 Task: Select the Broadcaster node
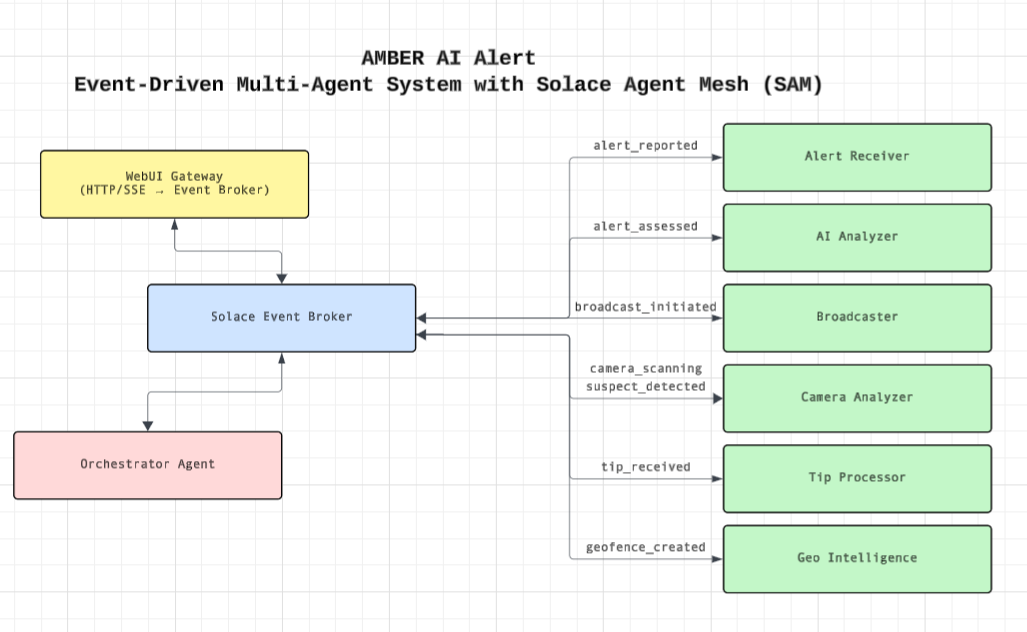click(x=857, y=318)
